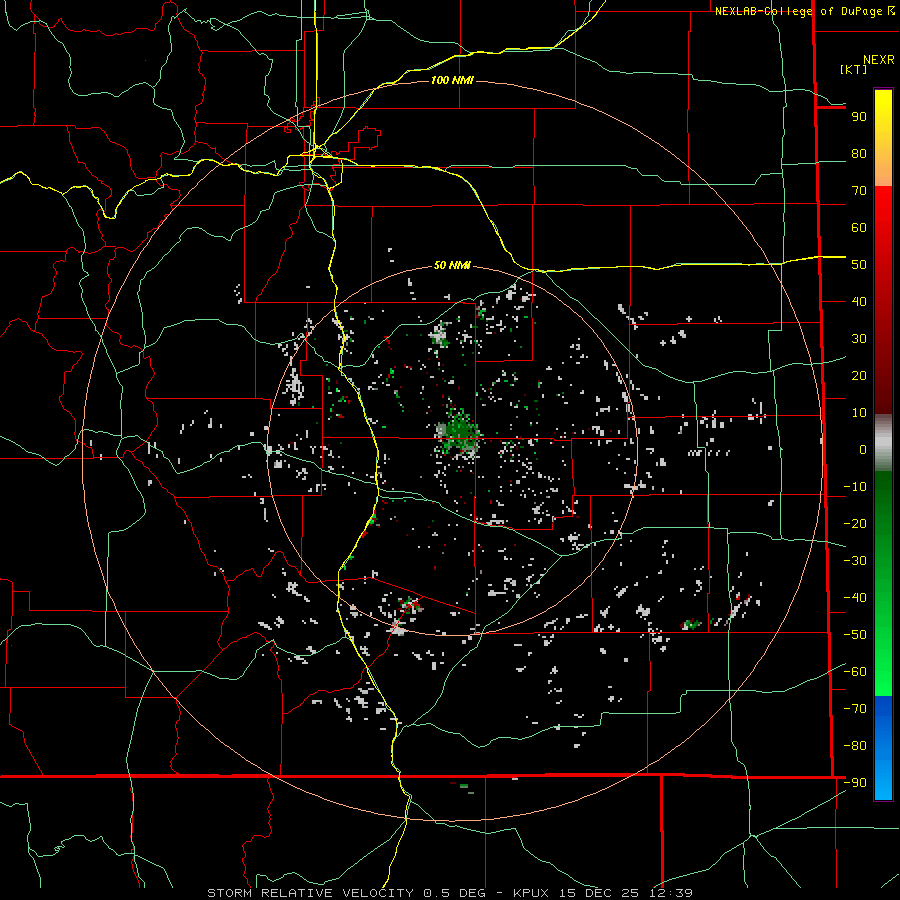The width and height of the screenshot is (900, 900).
Task: Click the "50 NMI" range ring label
Action: click(x=452, y=265)
